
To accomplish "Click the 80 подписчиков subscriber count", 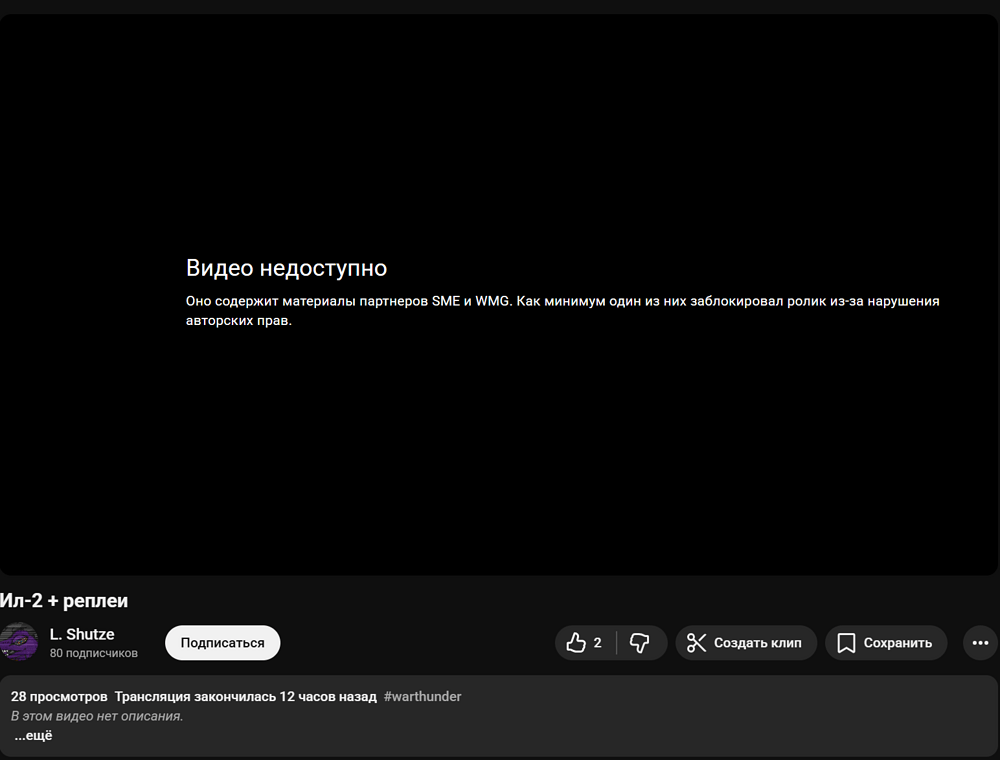I will [x=94, y=653].
